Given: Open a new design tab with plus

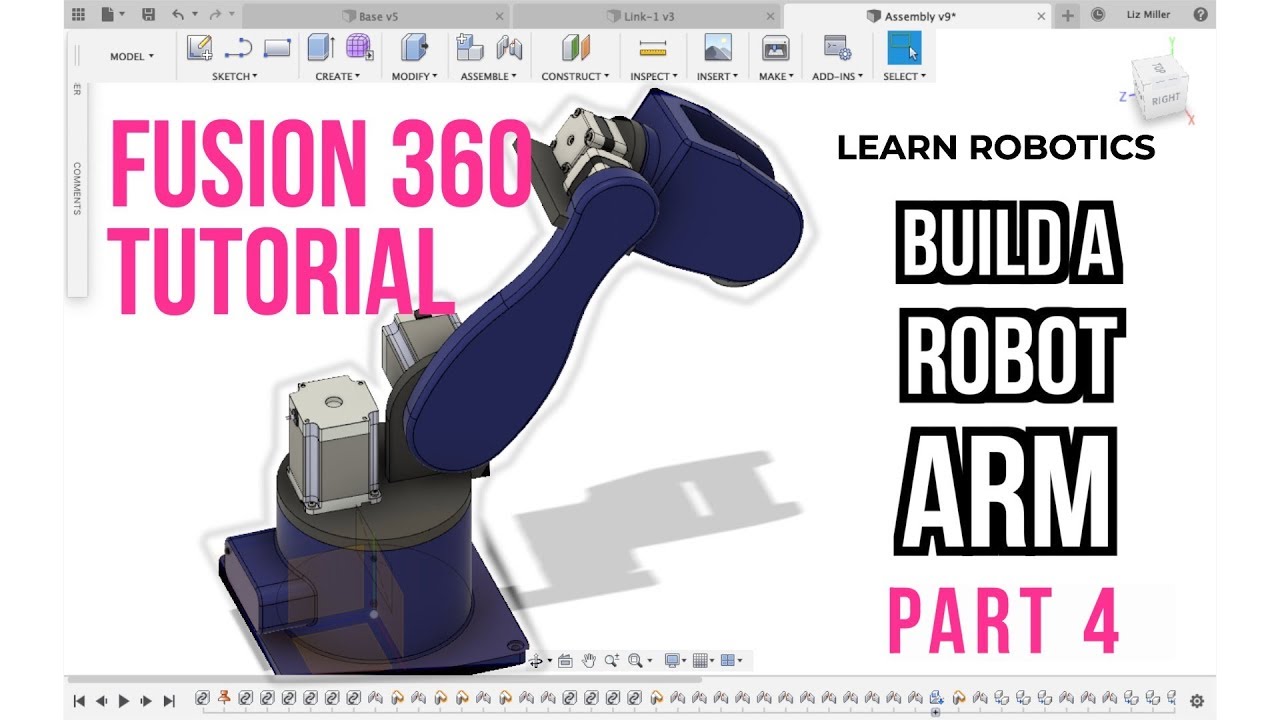Looking at the screenshot, I should pos(1068,15).
